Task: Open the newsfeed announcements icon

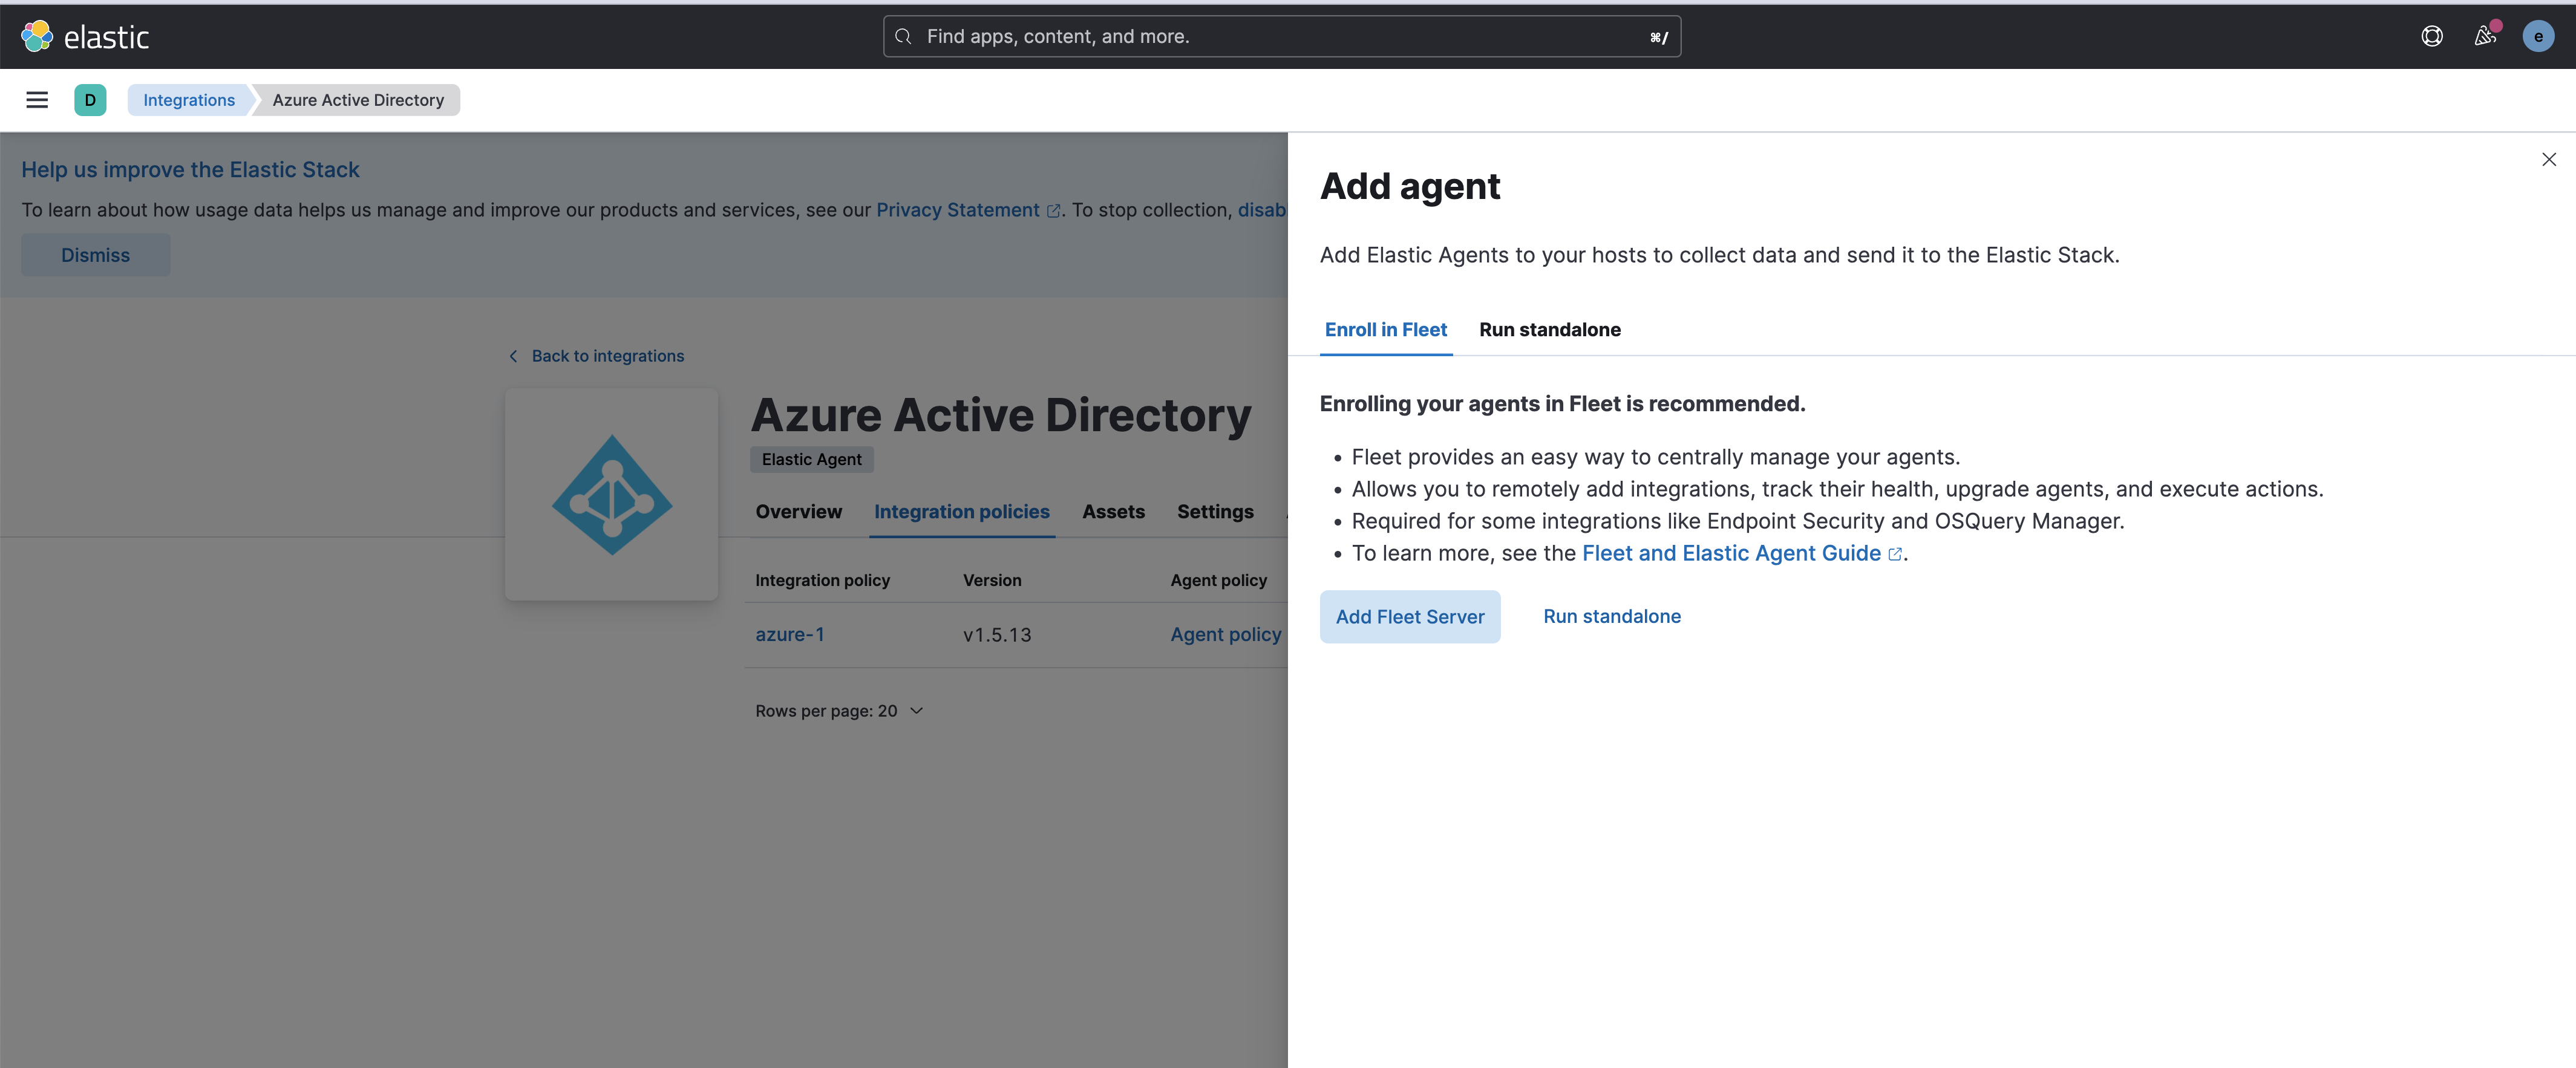Action: [2484, 36]
